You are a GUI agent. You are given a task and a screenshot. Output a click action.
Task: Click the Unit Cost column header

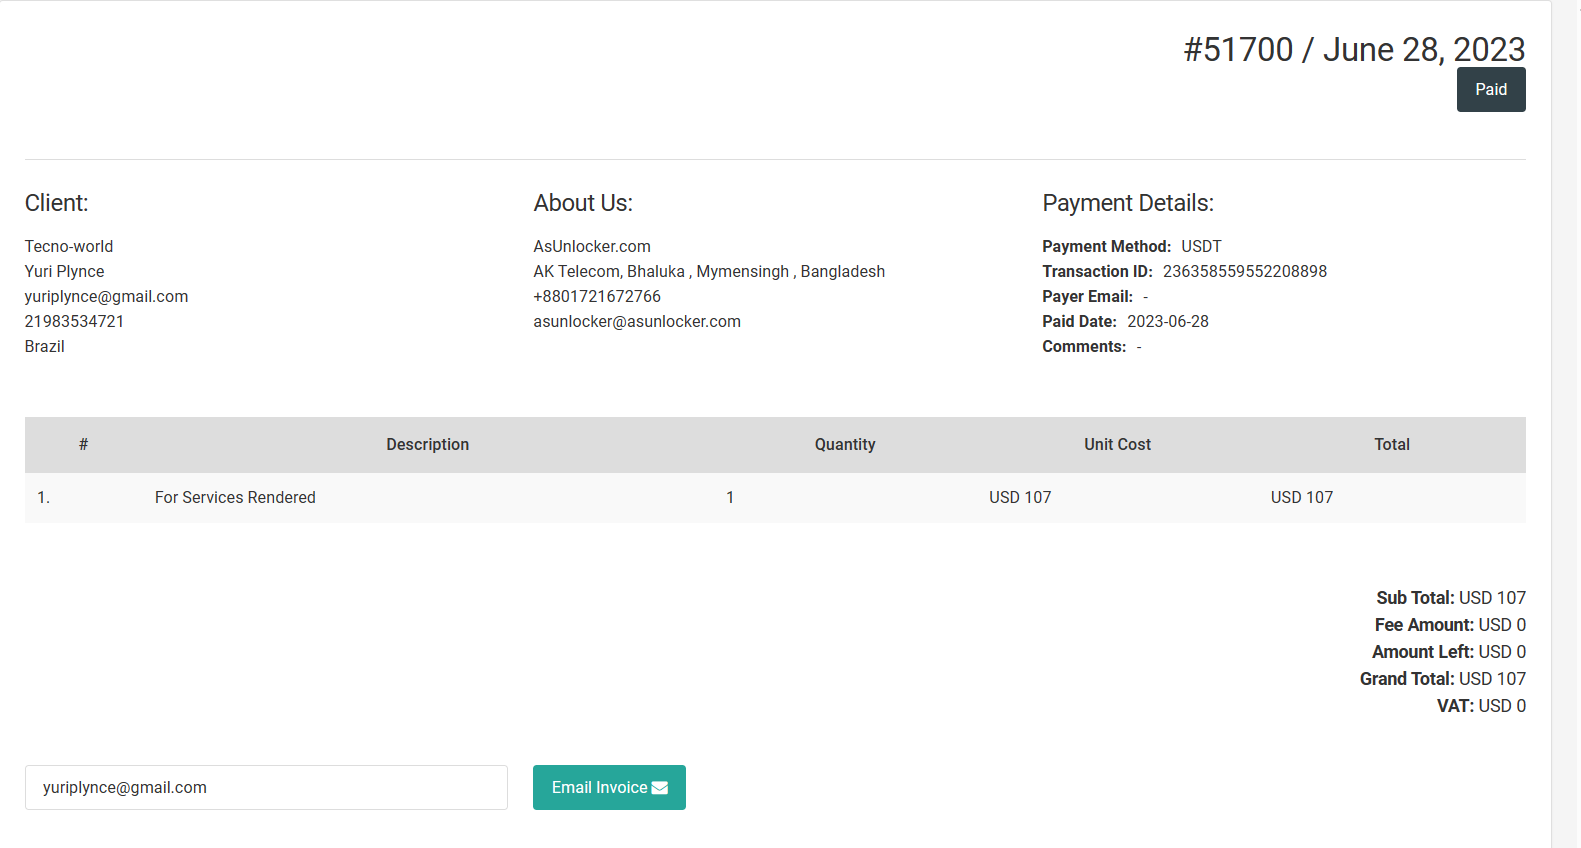1117,444
